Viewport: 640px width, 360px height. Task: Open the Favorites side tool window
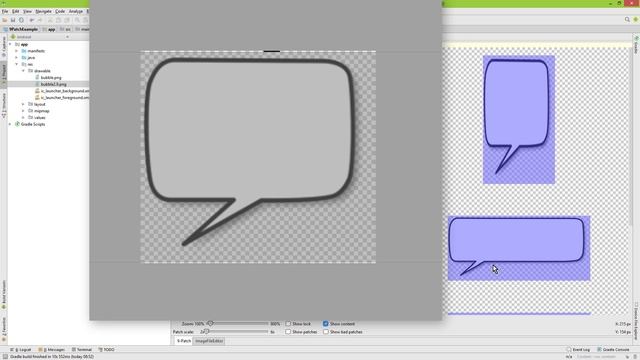[4, 330]
